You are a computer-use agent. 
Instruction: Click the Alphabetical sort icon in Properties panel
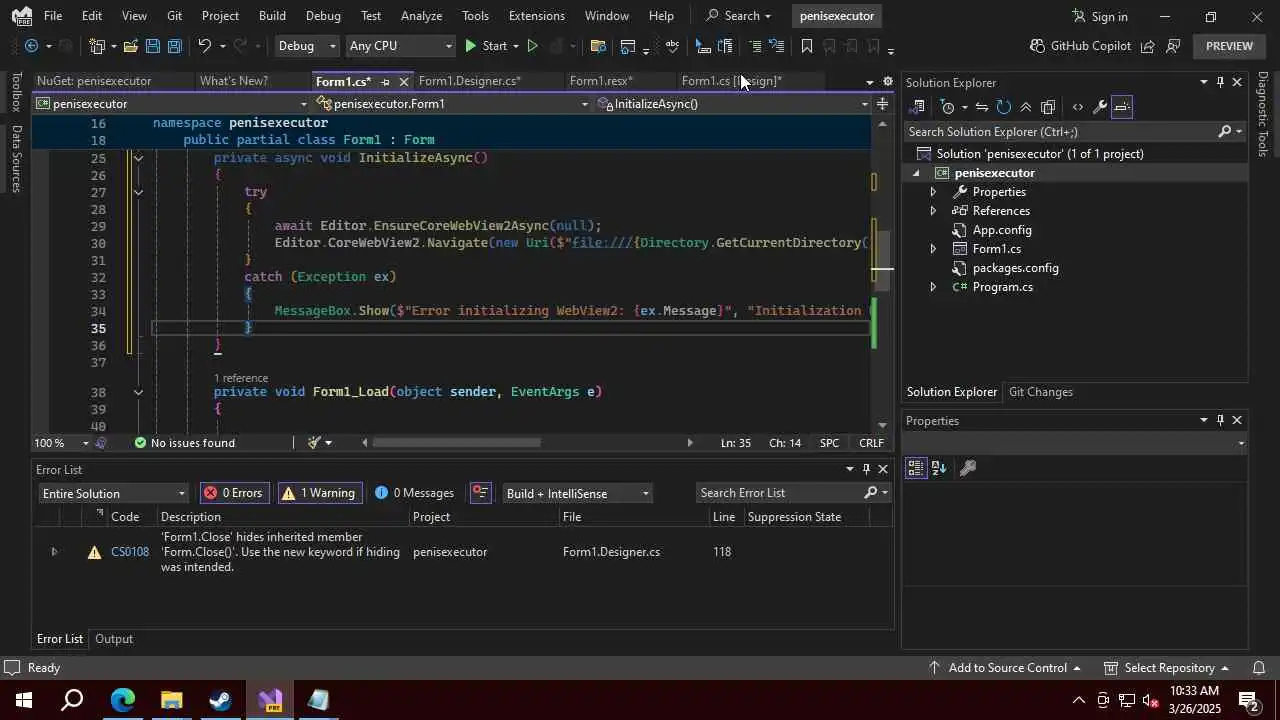[939, 468]
